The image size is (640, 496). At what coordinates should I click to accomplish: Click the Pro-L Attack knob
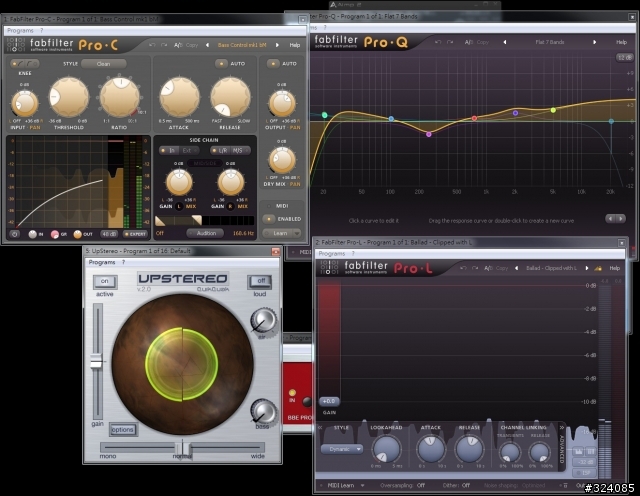point(431,449)
